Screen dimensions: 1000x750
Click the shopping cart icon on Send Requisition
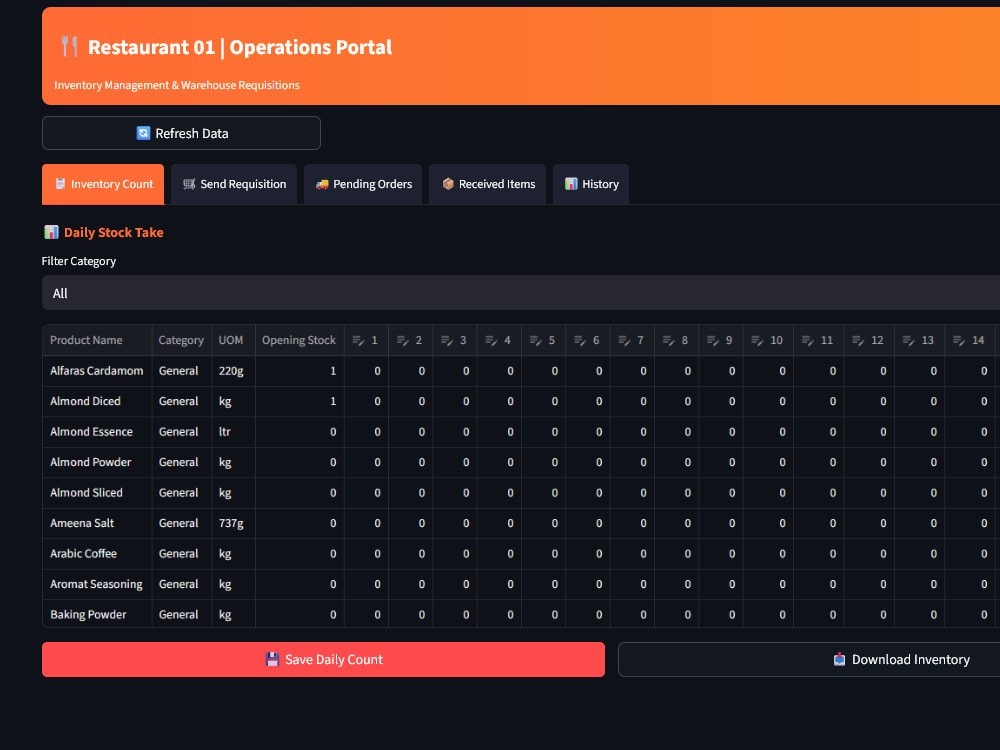189,184
